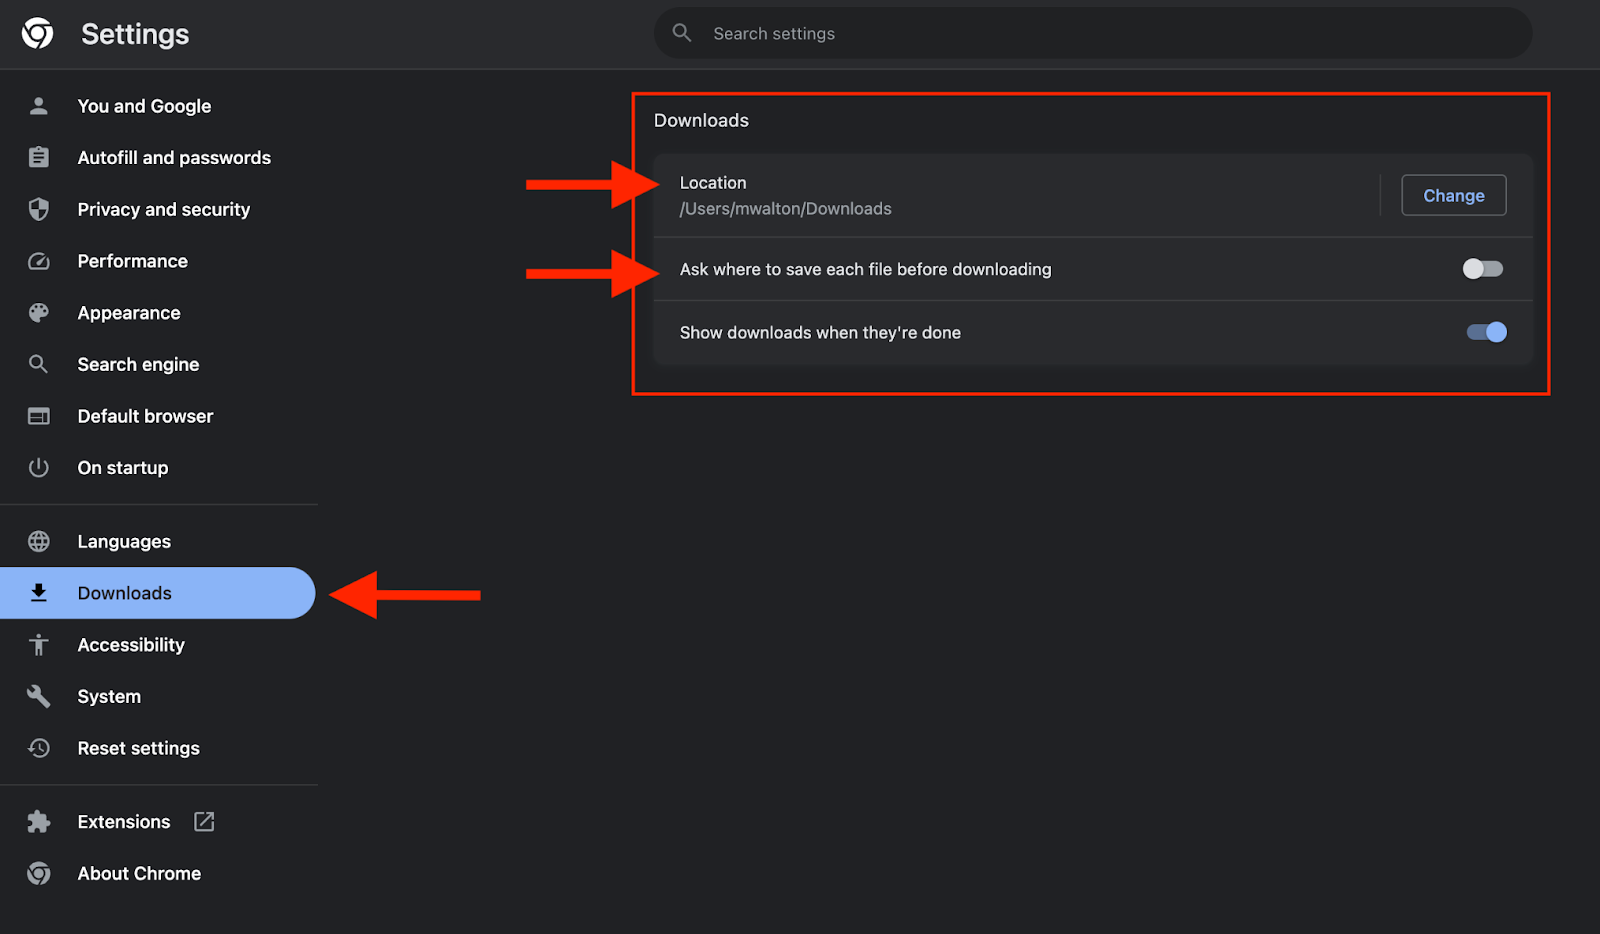Click the shield icon for Privacy and security

pos(39,209)
